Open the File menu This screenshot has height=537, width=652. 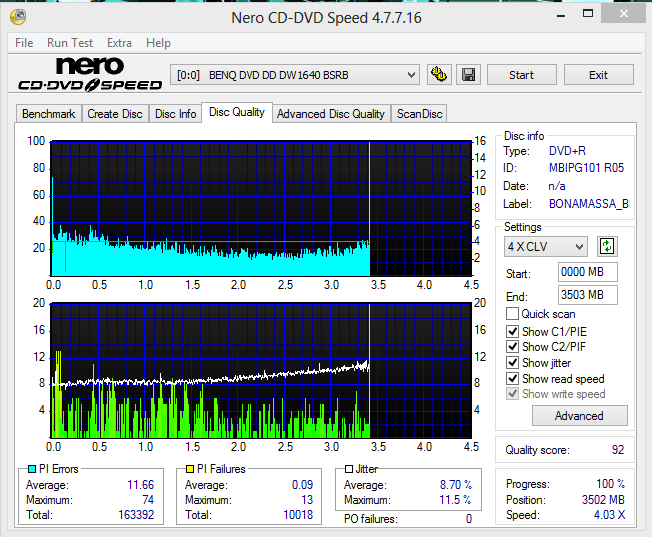coord(24,43)
